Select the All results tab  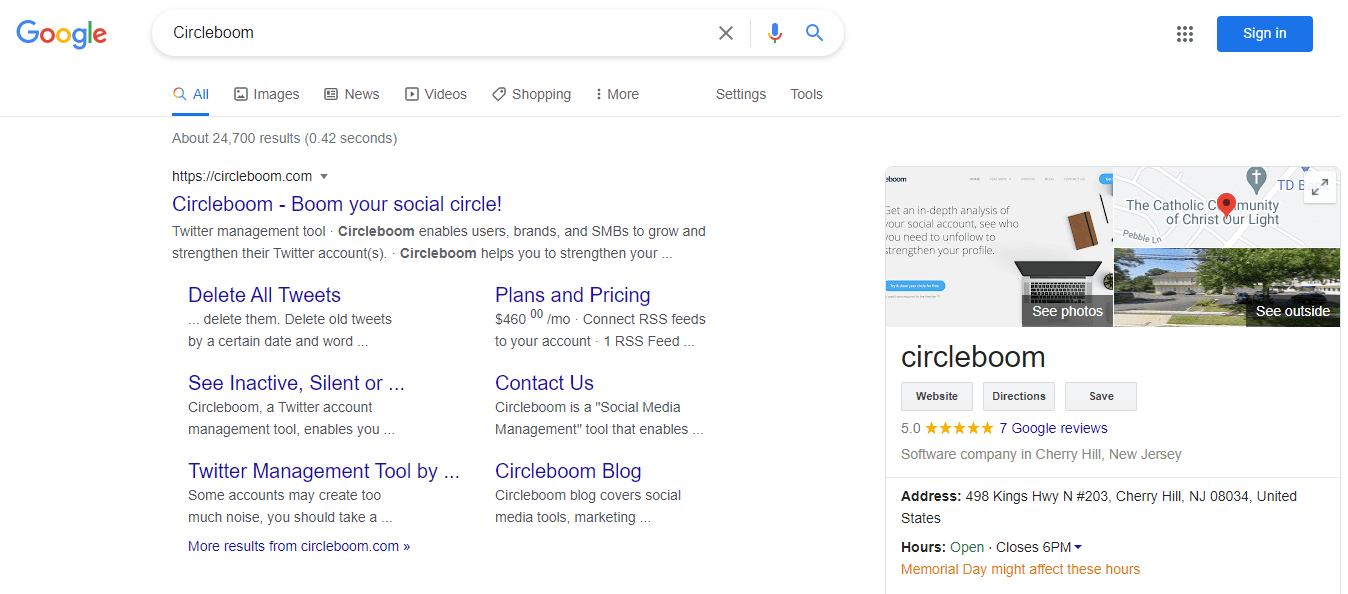191,94
